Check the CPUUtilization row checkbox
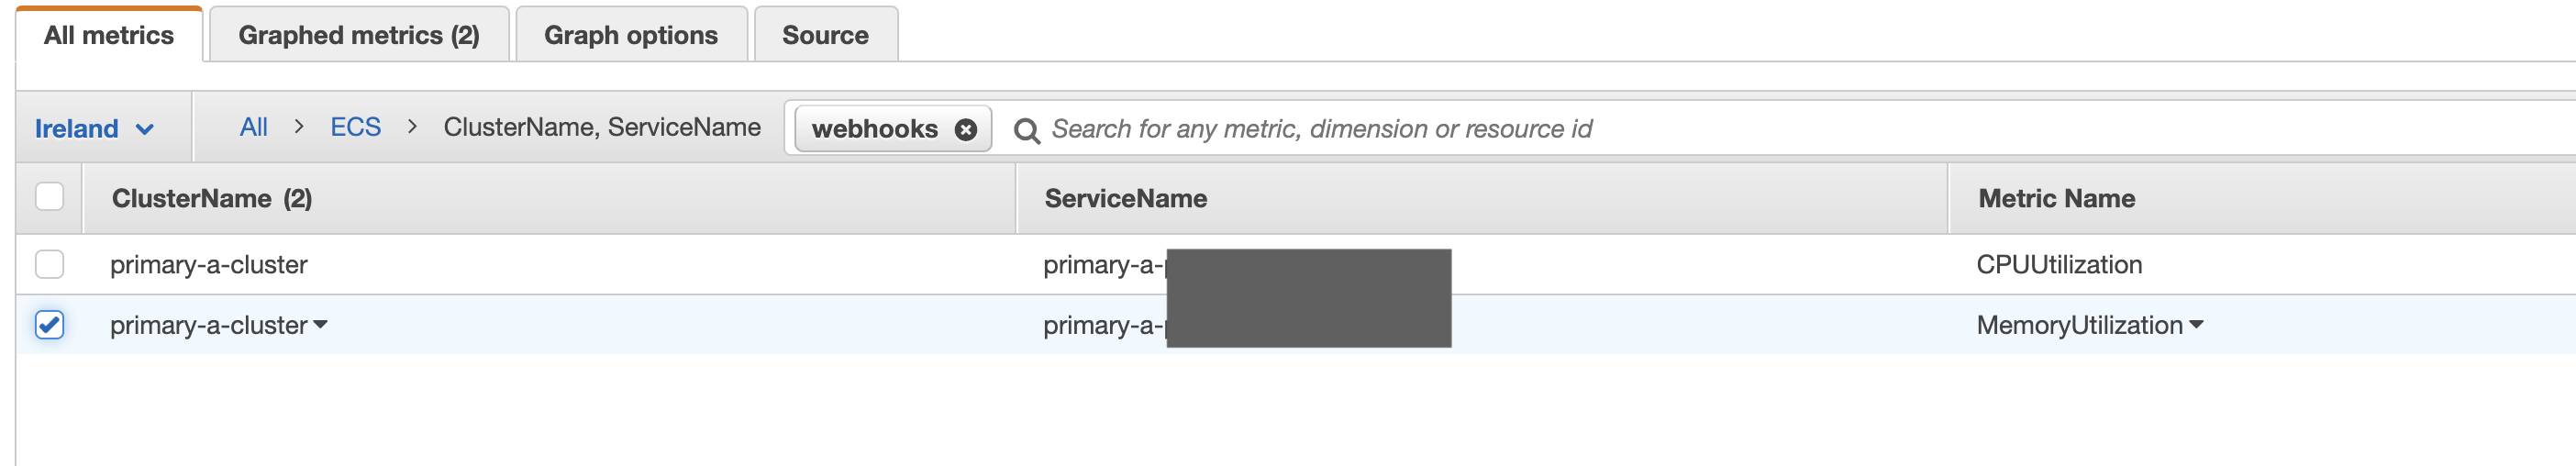 pos(49,264)
